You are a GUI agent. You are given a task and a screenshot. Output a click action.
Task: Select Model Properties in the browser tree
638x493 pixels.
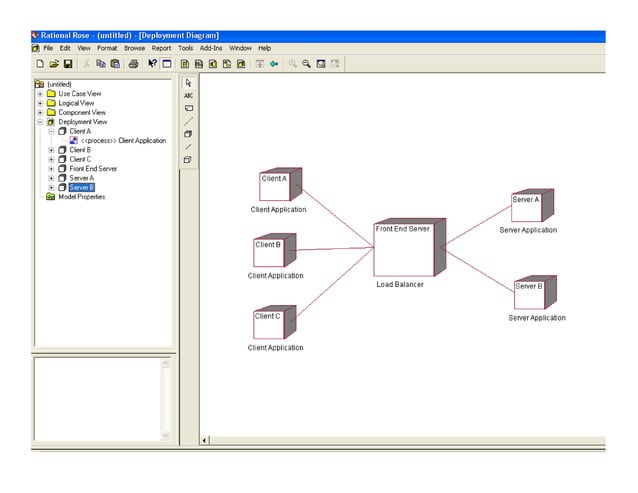click(x=81, y=197)
